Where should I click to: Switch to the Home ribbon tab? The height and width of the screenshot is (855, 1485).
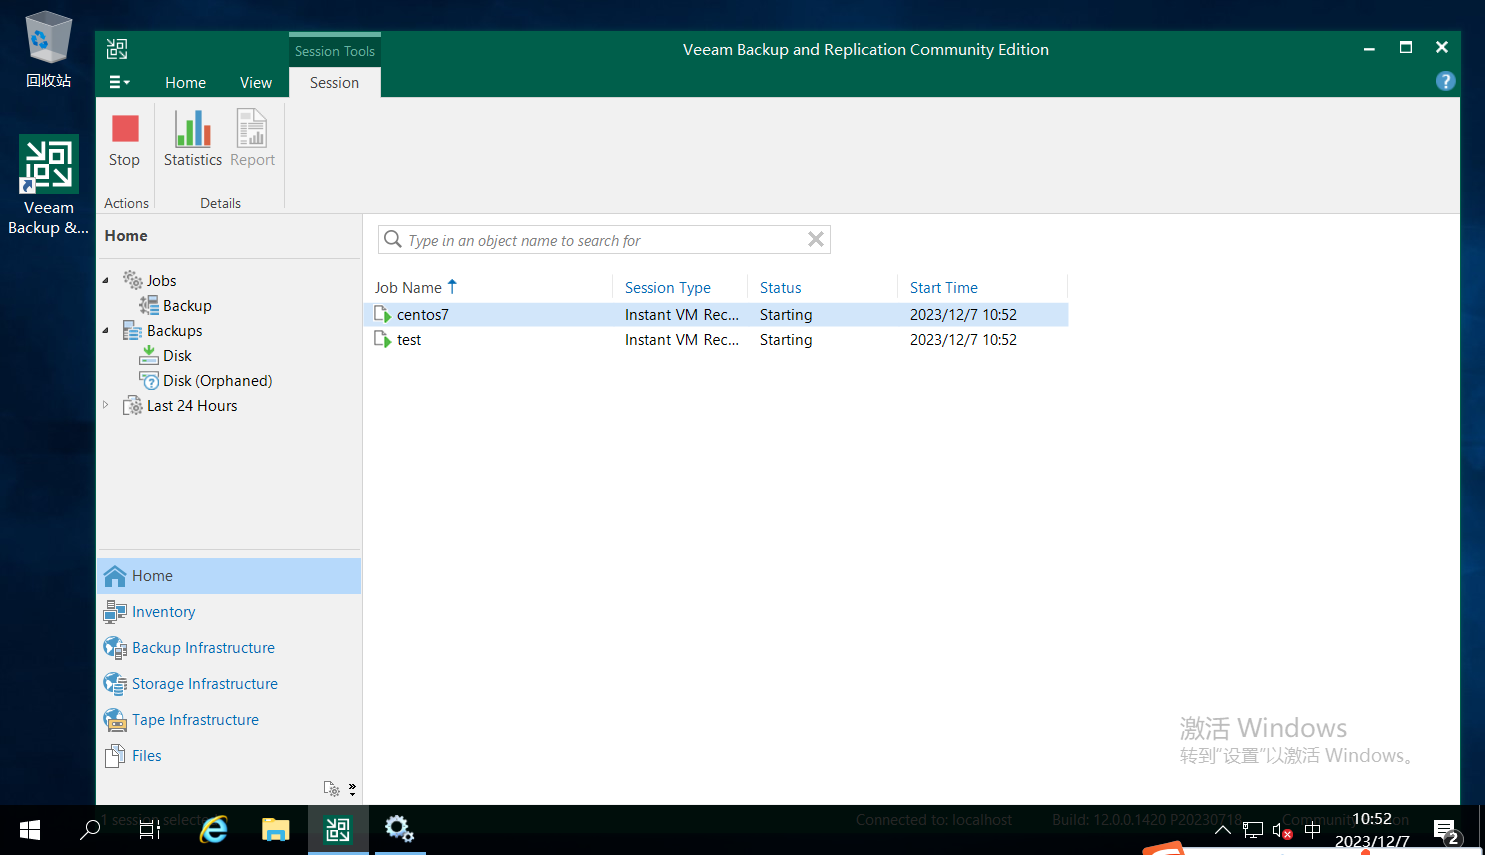185,83
